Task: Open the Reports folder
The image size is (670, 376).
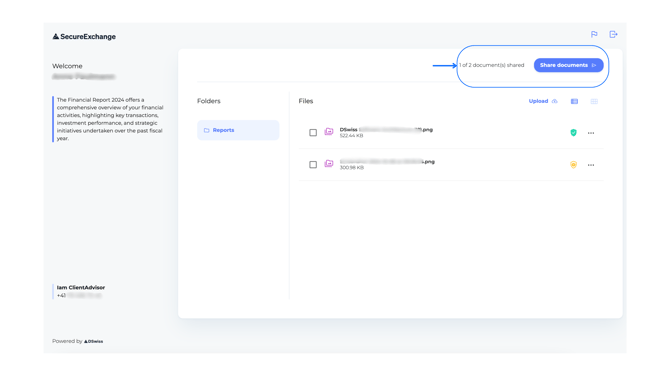Action: (238, 130)
